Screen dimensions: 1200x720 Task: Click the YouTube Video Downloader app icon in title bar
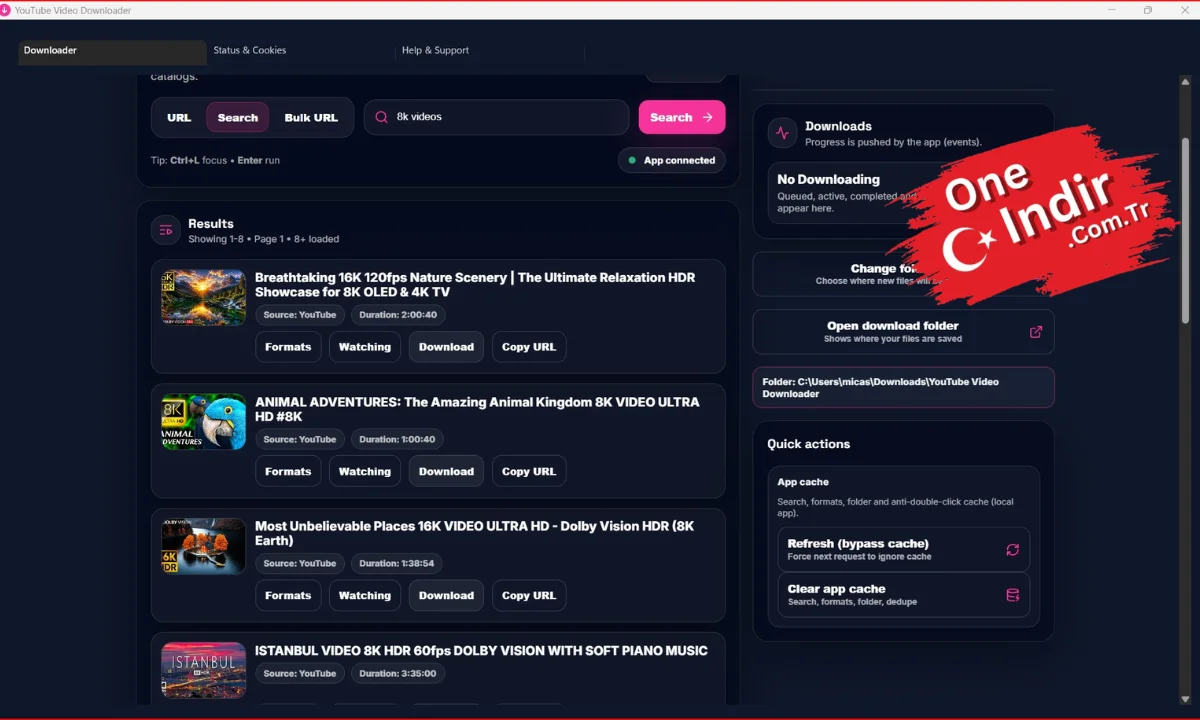(5, 10)
